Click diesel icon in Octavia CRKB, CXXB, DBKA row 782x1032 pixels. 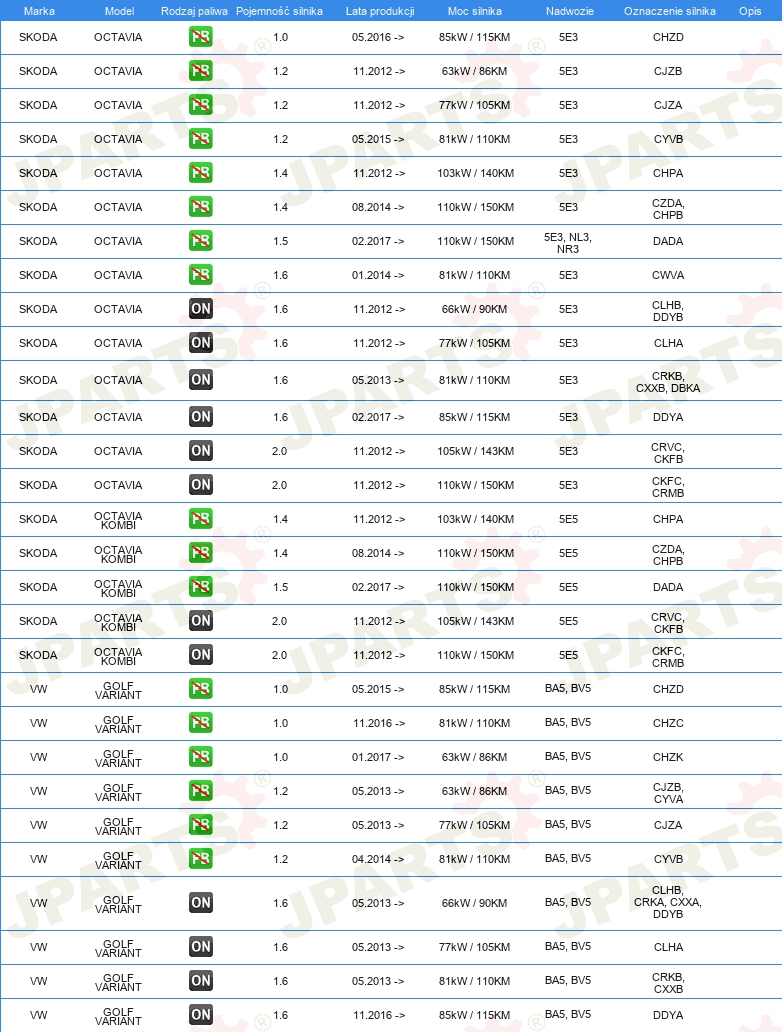200,380
